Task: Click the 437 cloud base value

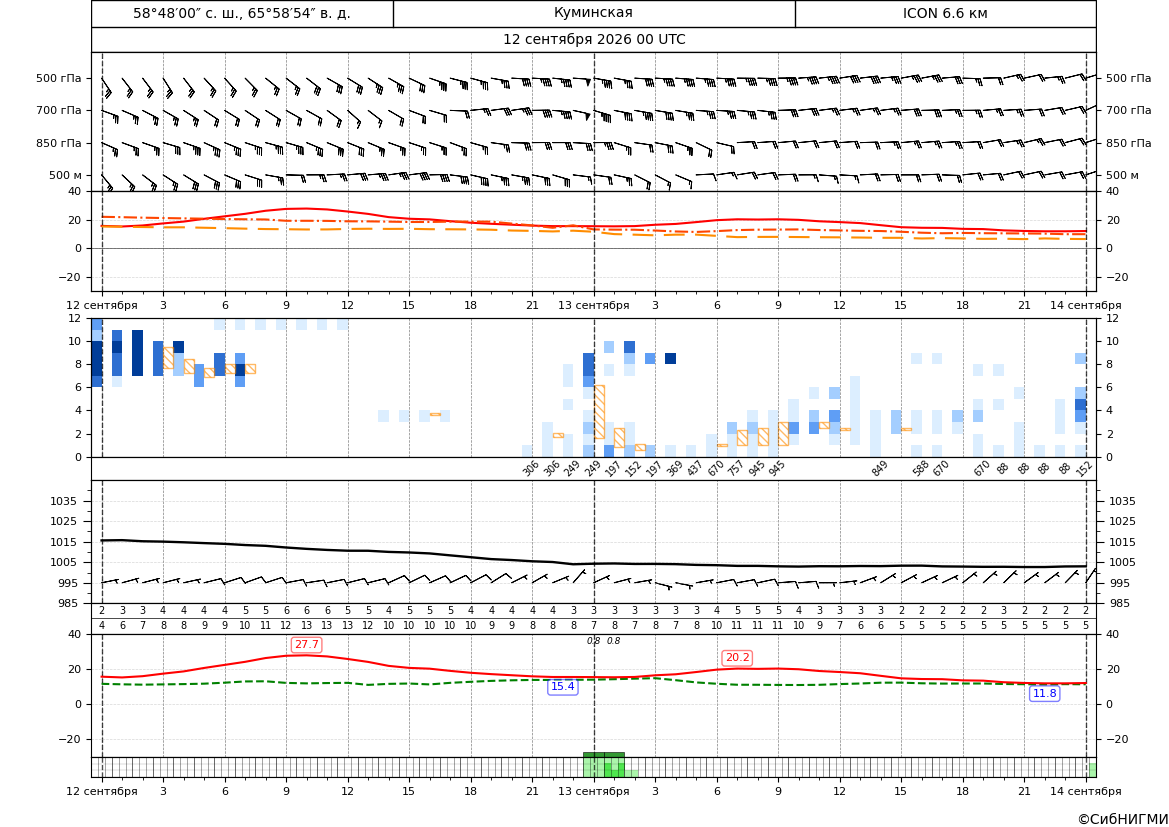Action: [x=695, y=469]
